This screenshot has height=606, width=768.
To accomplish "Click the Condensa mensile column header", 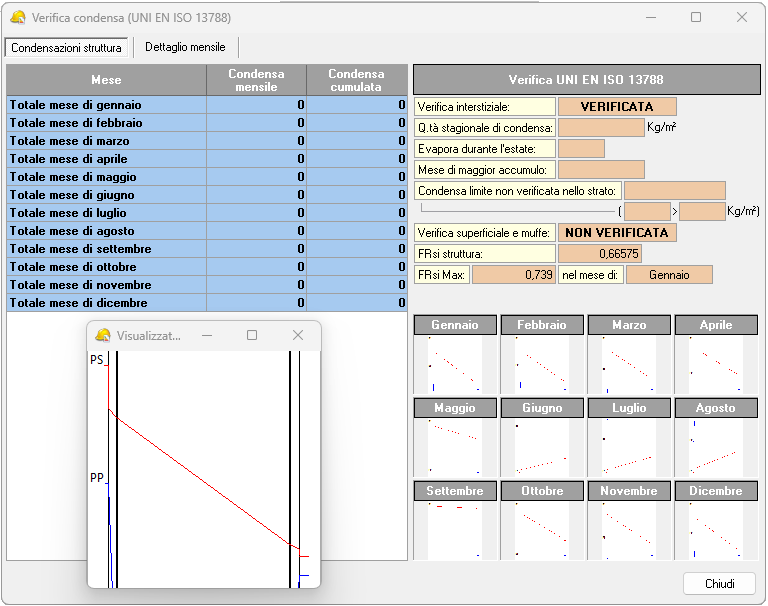I will [256, 80].
